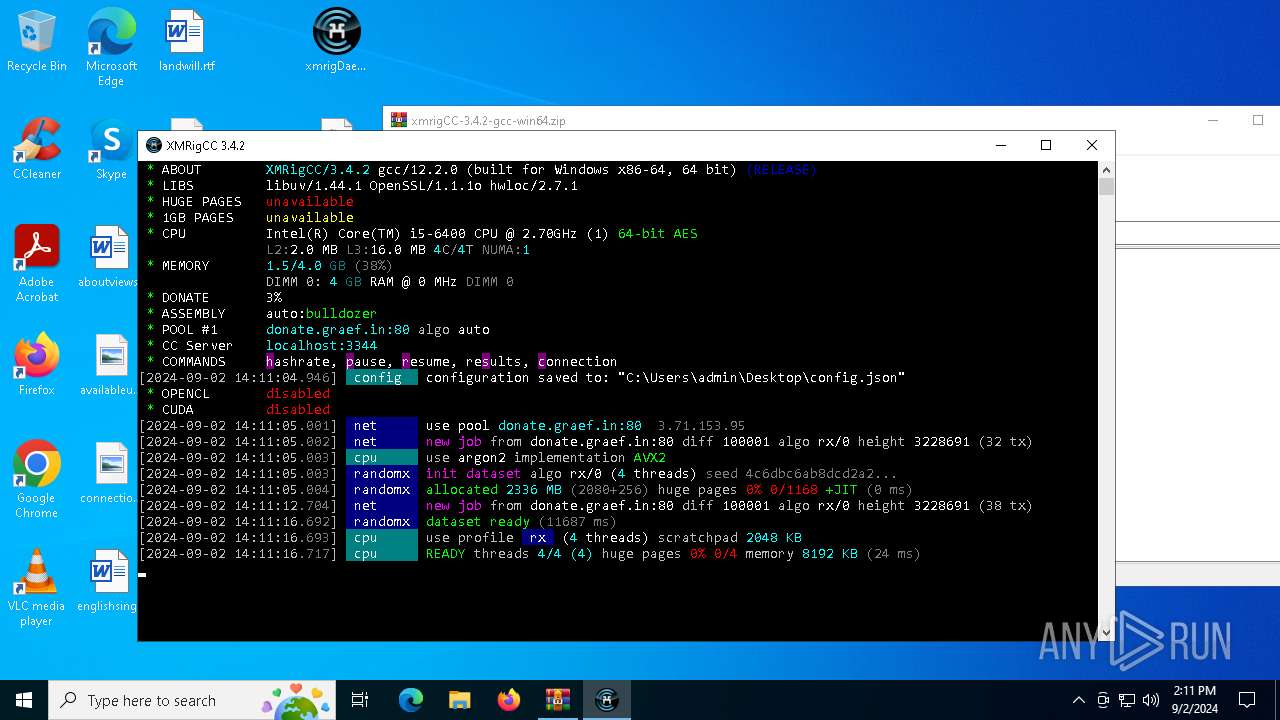Open Firefox from the taskbar
This screenshot has width=1280, height=720.
pyautogui.click(x=509, y=700)
